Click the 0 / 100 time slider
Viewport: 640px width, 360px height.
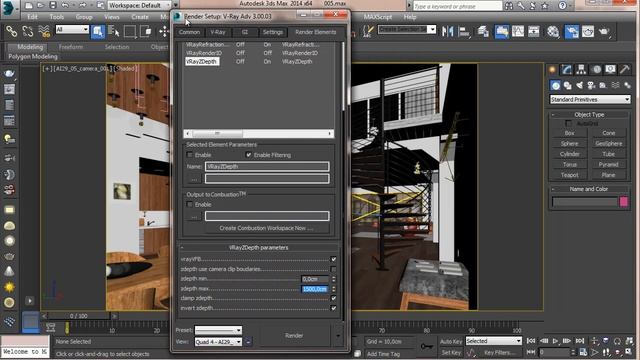tap(78, 316)
